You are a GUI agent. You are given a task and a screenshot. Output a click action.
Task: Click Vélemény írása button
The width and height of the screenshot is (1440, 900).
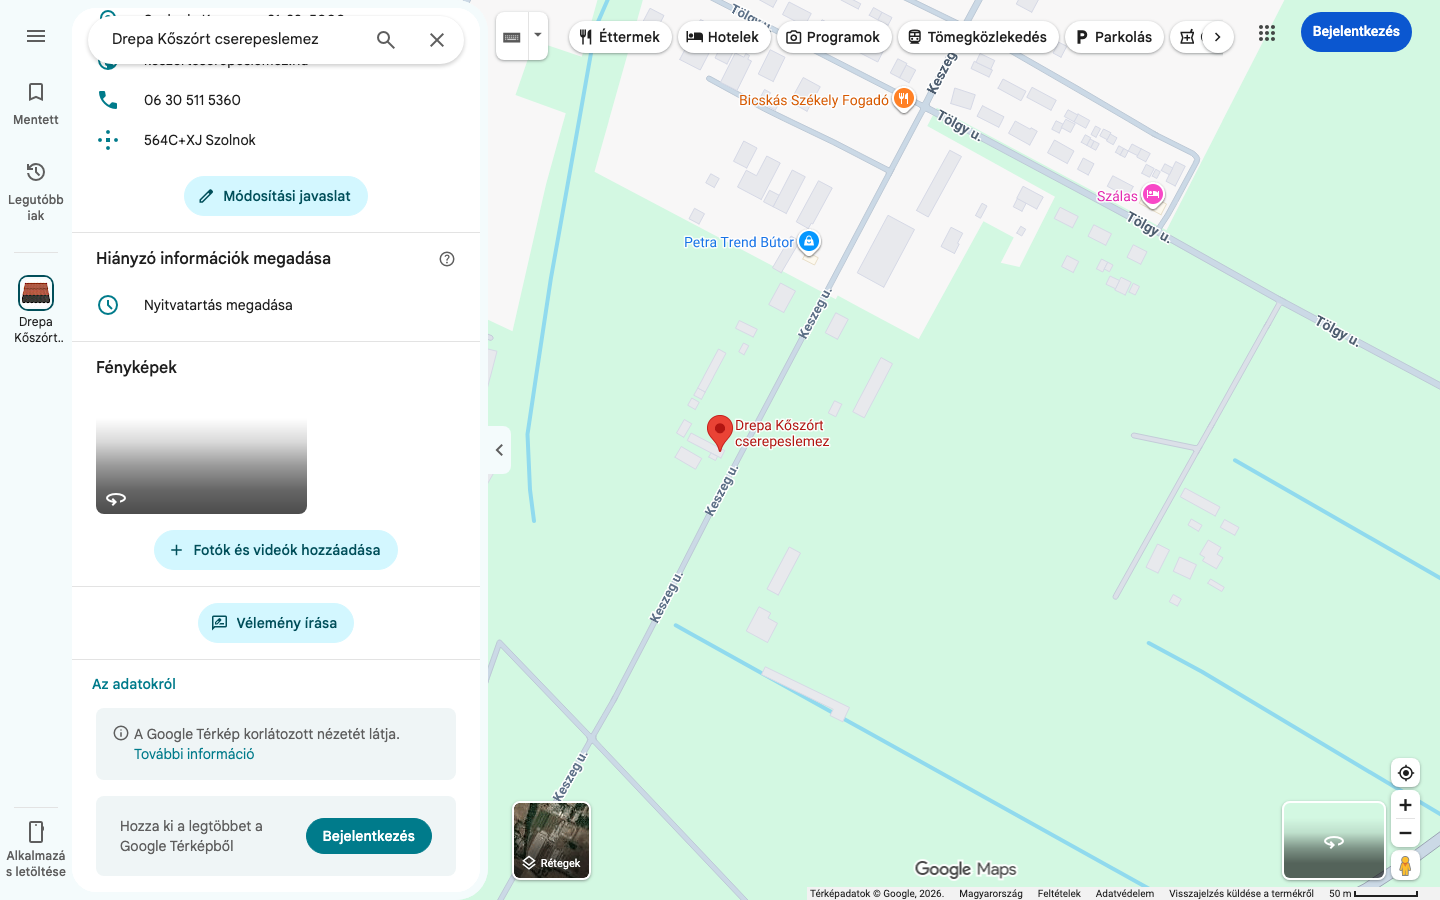[x=276, y=623]
